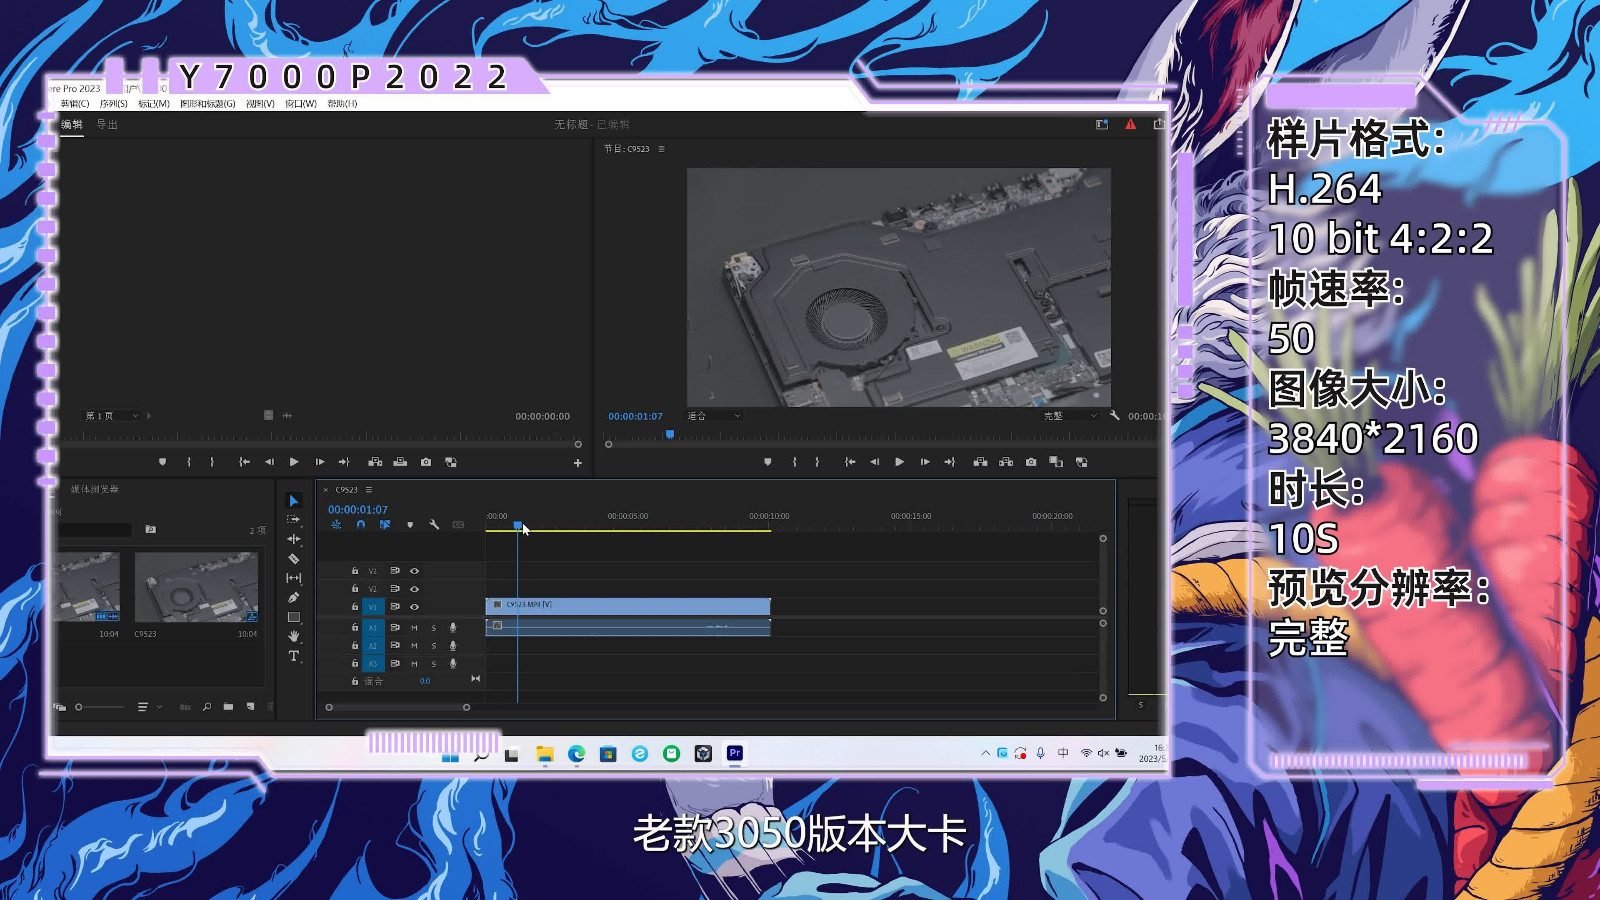Image resolution: width=1600 pixels, height=900 pixels.
Task: Open timeline C9523 panel menu
Action: (x=369, y=490)
